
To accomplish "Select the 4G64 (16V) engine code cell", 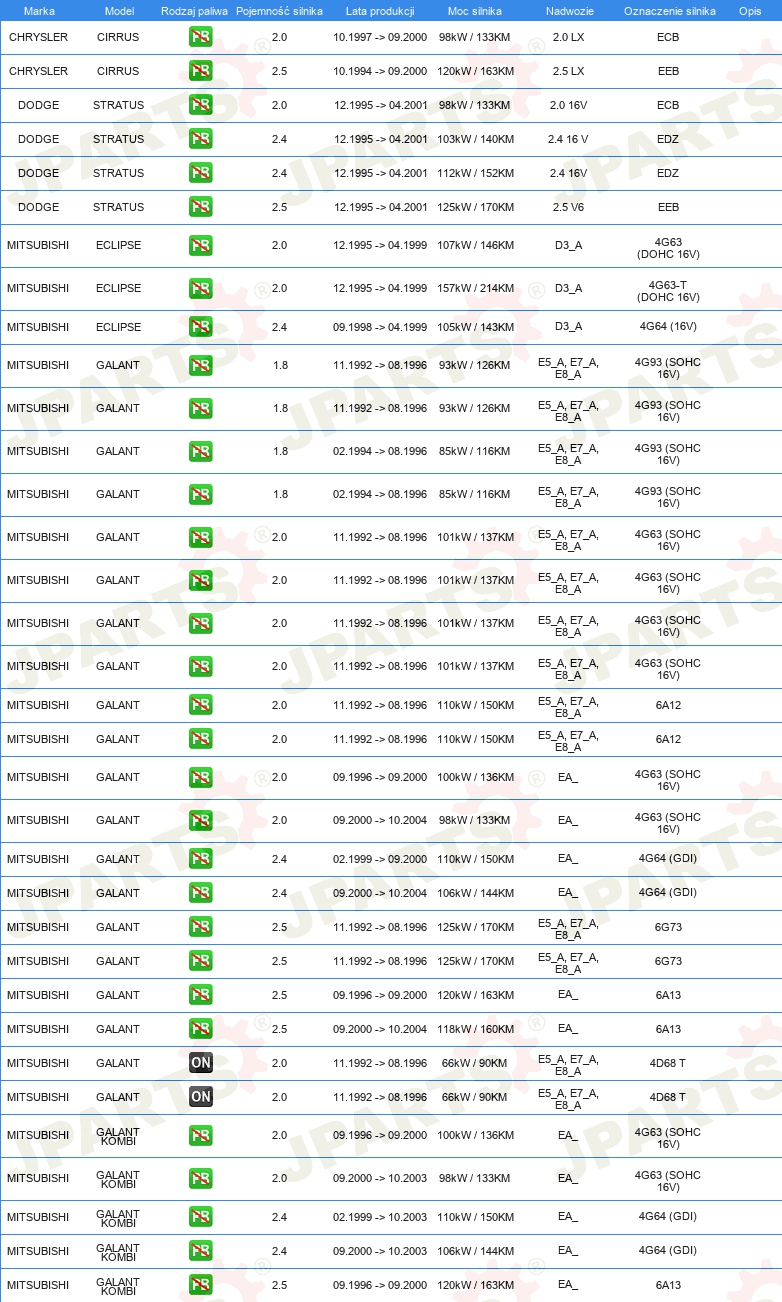I will point(668,327).
